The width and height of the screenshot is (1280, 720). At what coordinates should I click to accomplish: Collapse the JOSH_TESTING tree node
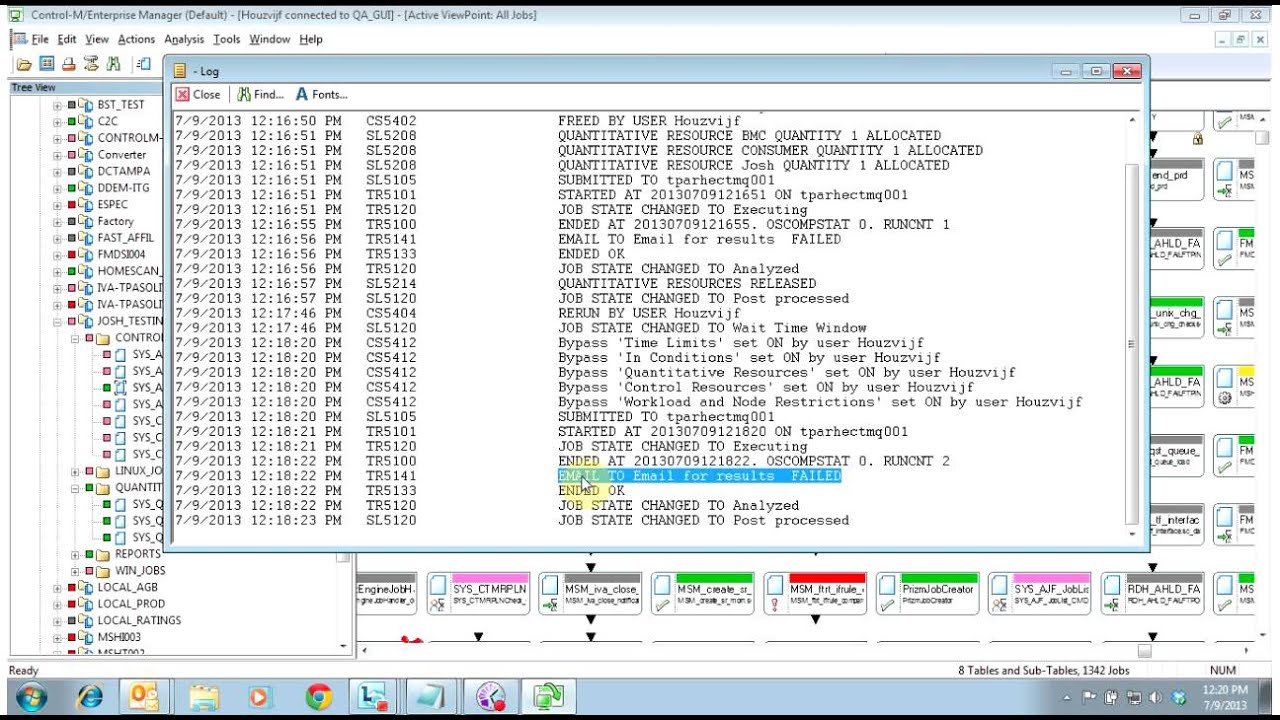pos(57,321)
